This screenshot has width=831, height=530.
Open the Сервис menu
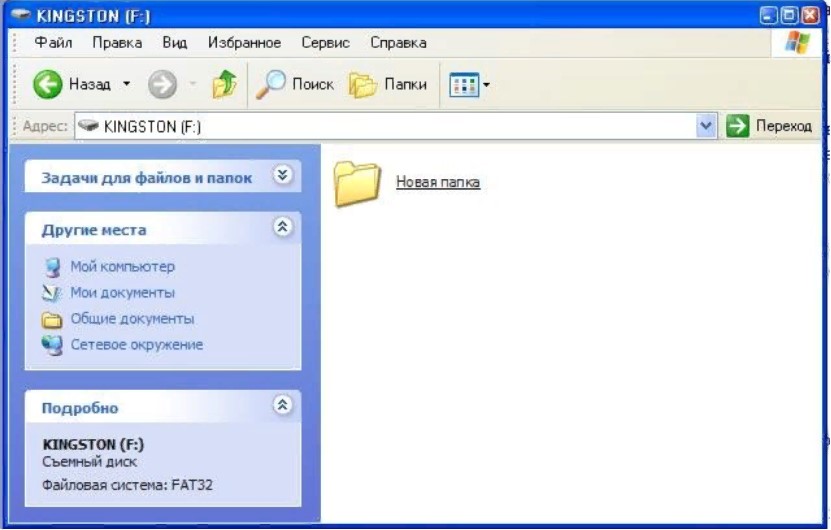[325, 43]
